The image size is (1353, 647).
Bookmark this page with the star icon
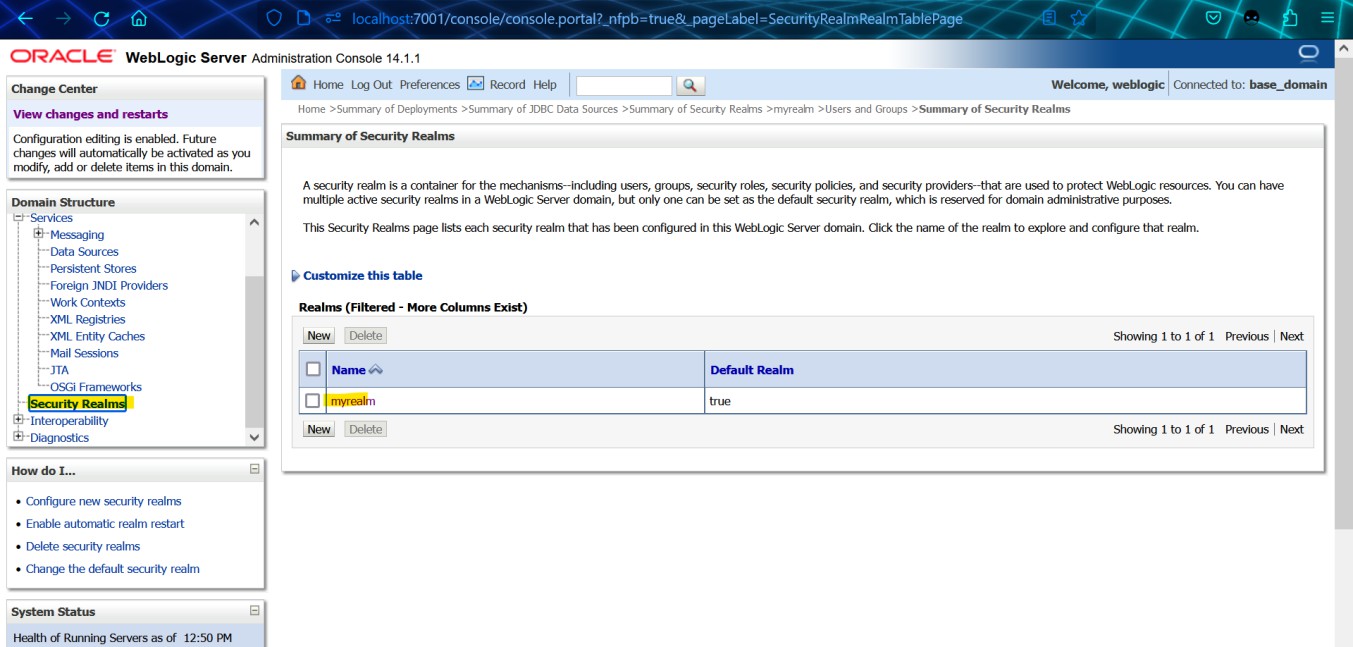pyautogui.click(x=1078, y=18)
